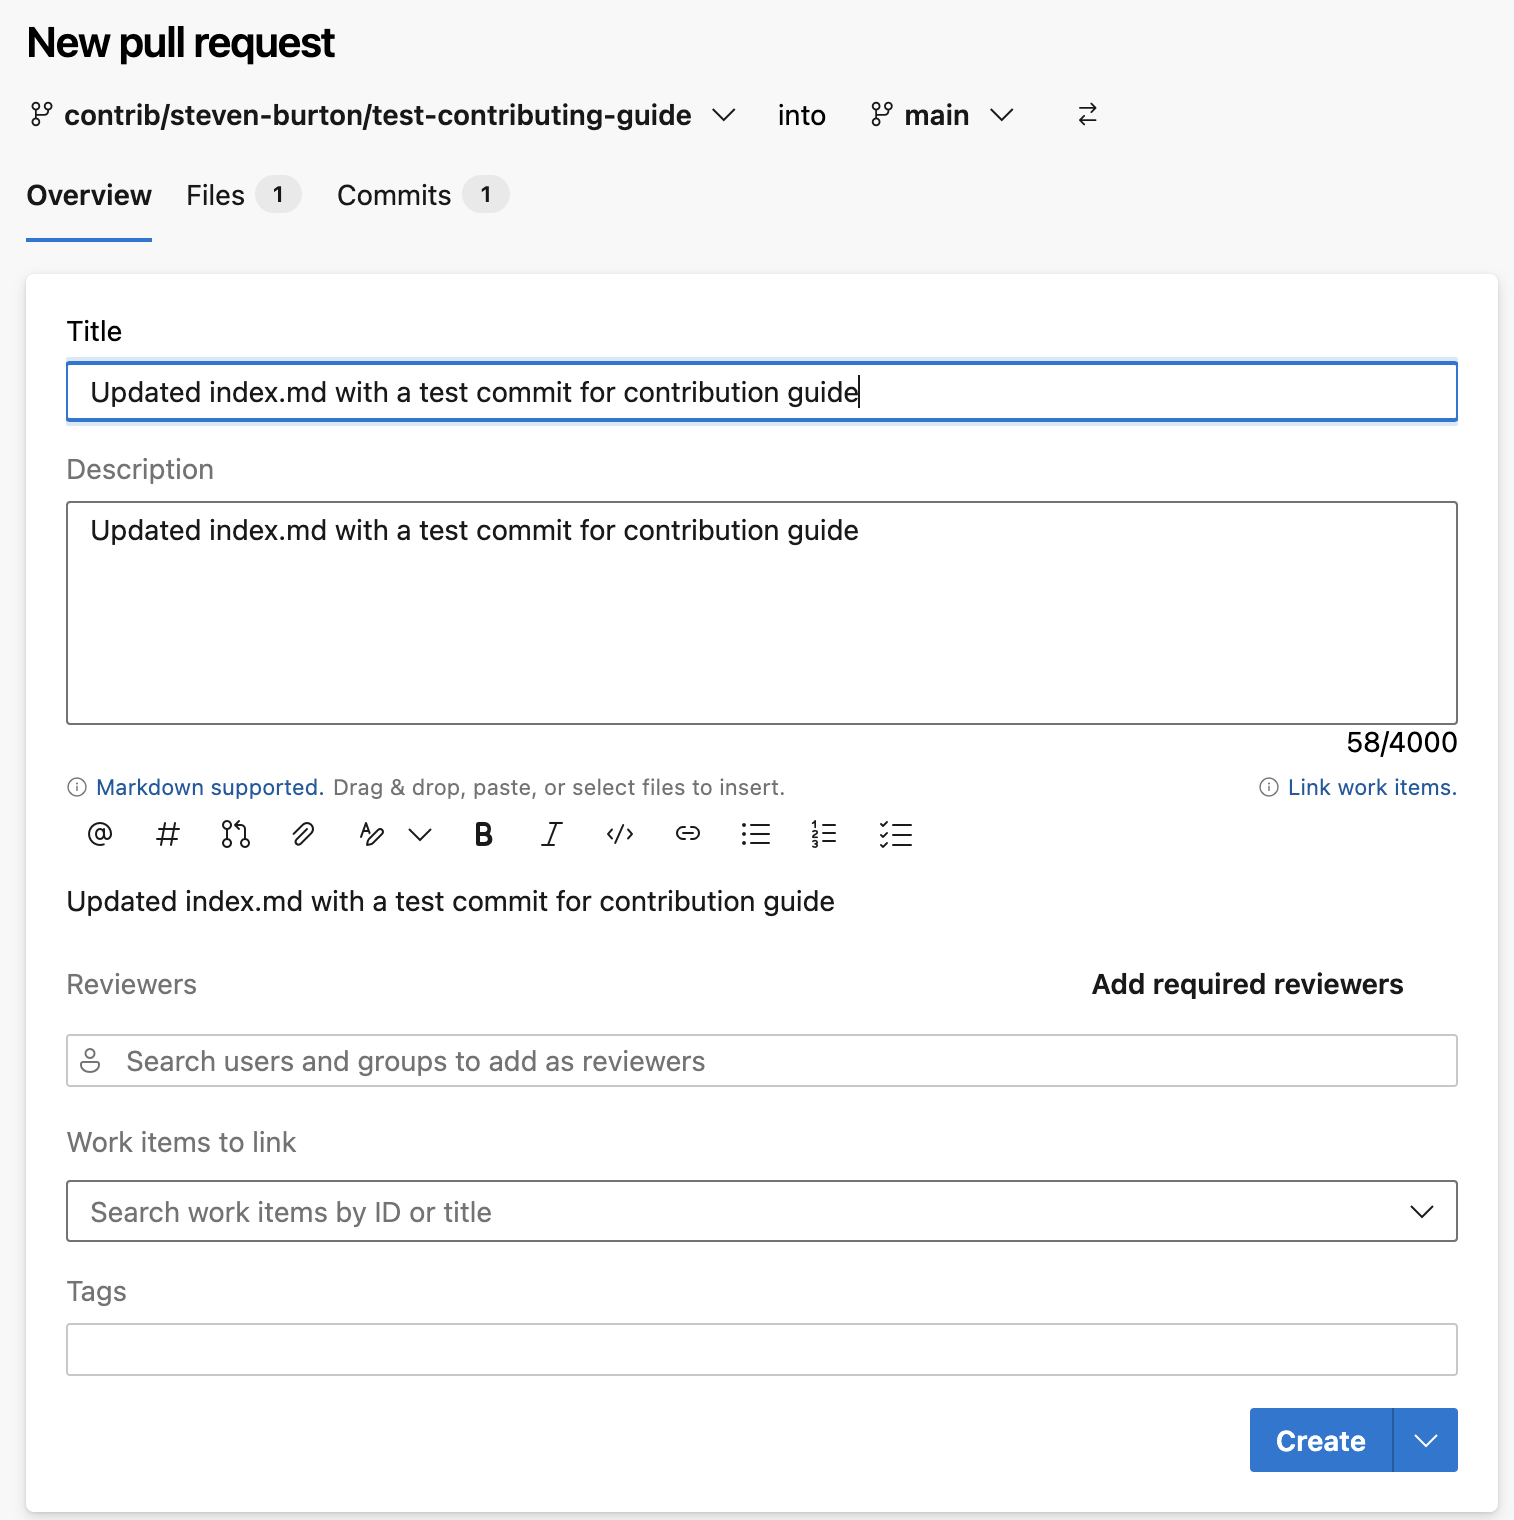
Task: Click the text format highlighter icon
Action: pyautogui.click(x=372, y=834)
